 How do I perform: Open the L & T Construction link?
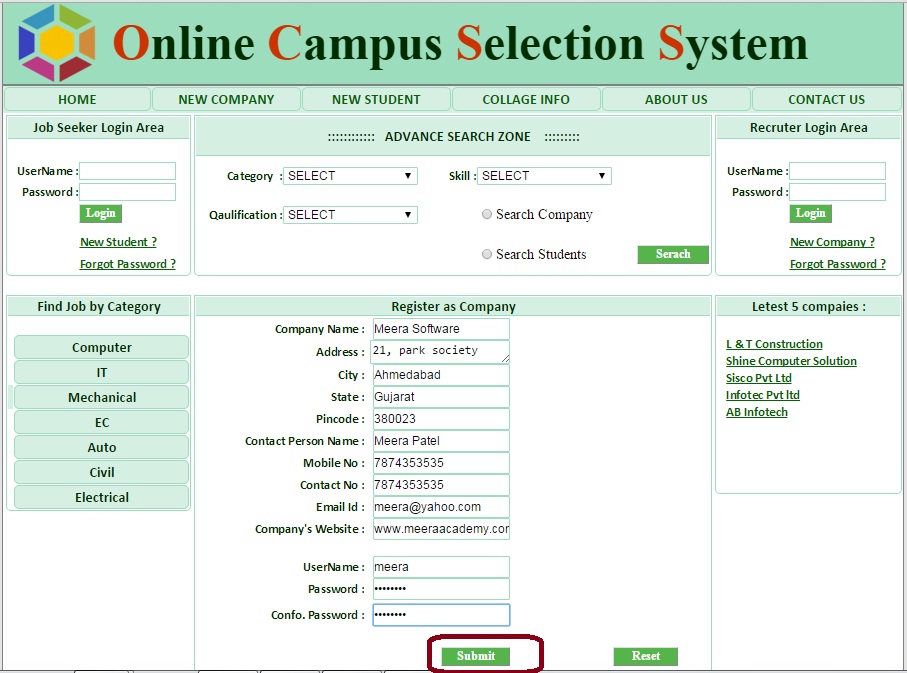(x=774, y=344)
